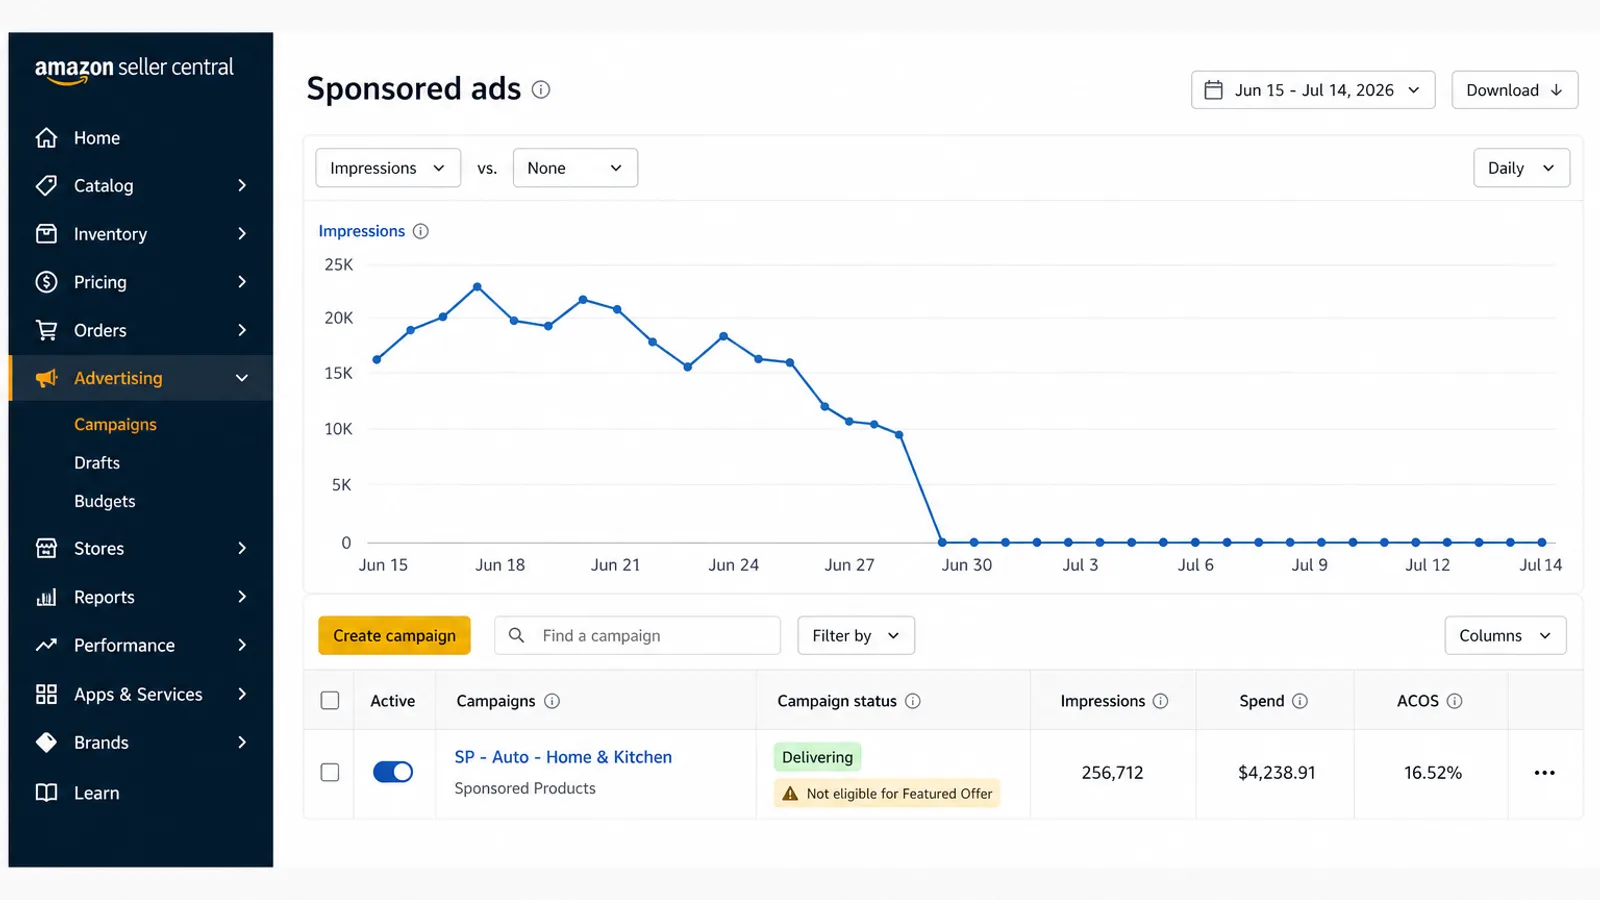Click the Pricing dollar icon
Image resolution: width=1600 pixels, height=900 pixels.
click(46, 282)
